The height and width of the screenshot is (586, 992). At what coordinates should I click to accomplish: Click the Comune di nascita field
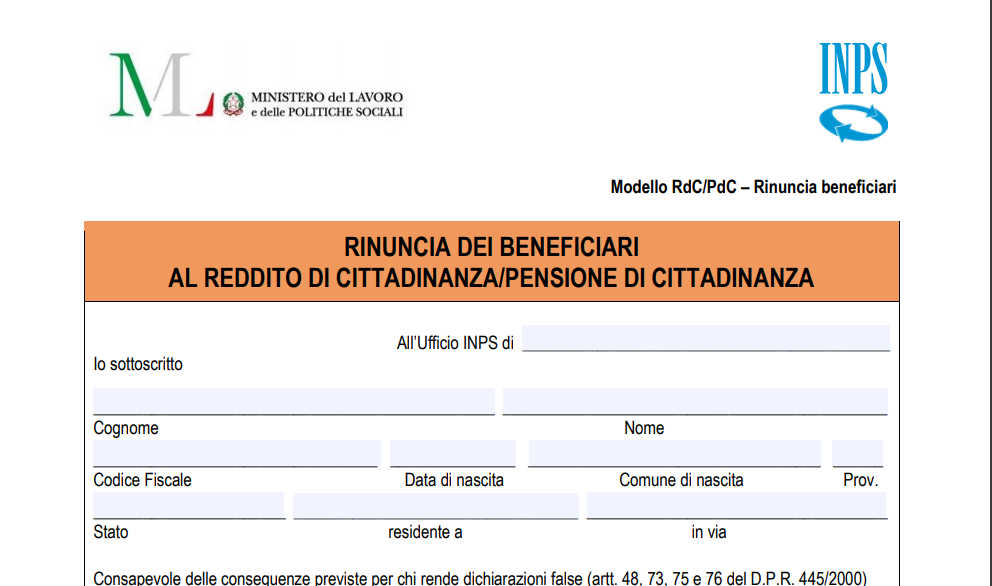674,454
